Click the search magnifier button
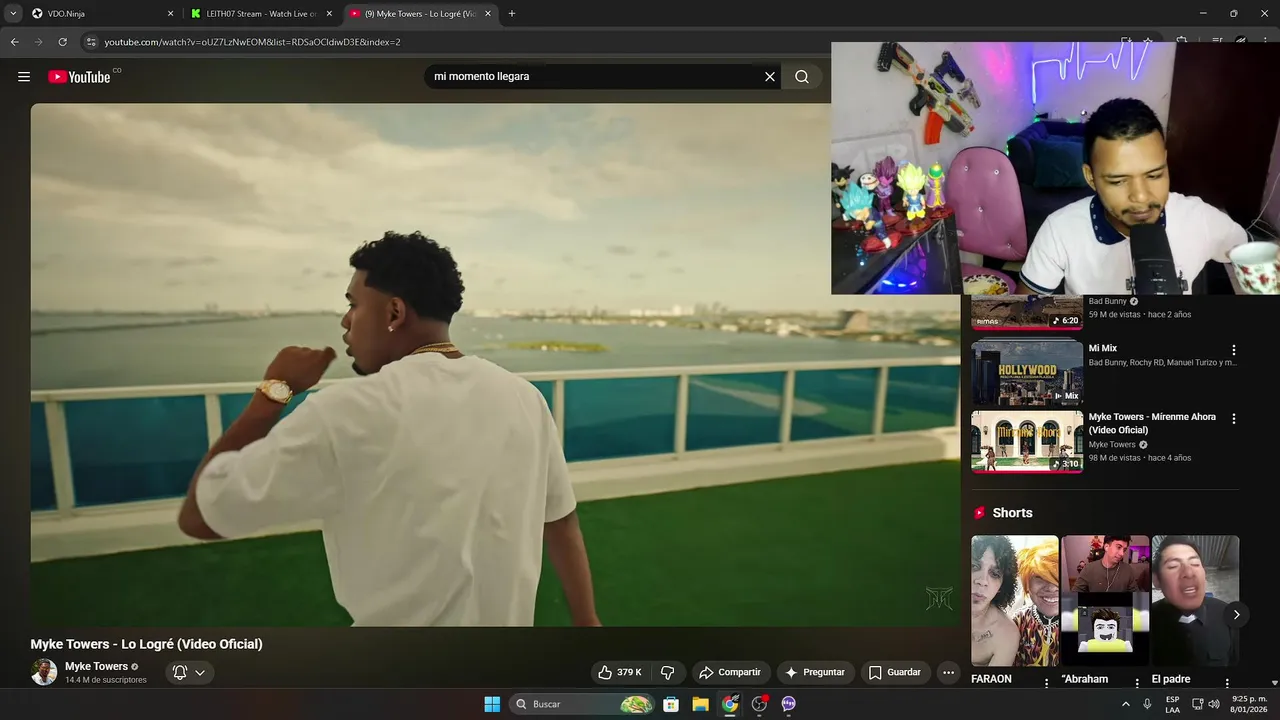 click(x=802, y=77)
